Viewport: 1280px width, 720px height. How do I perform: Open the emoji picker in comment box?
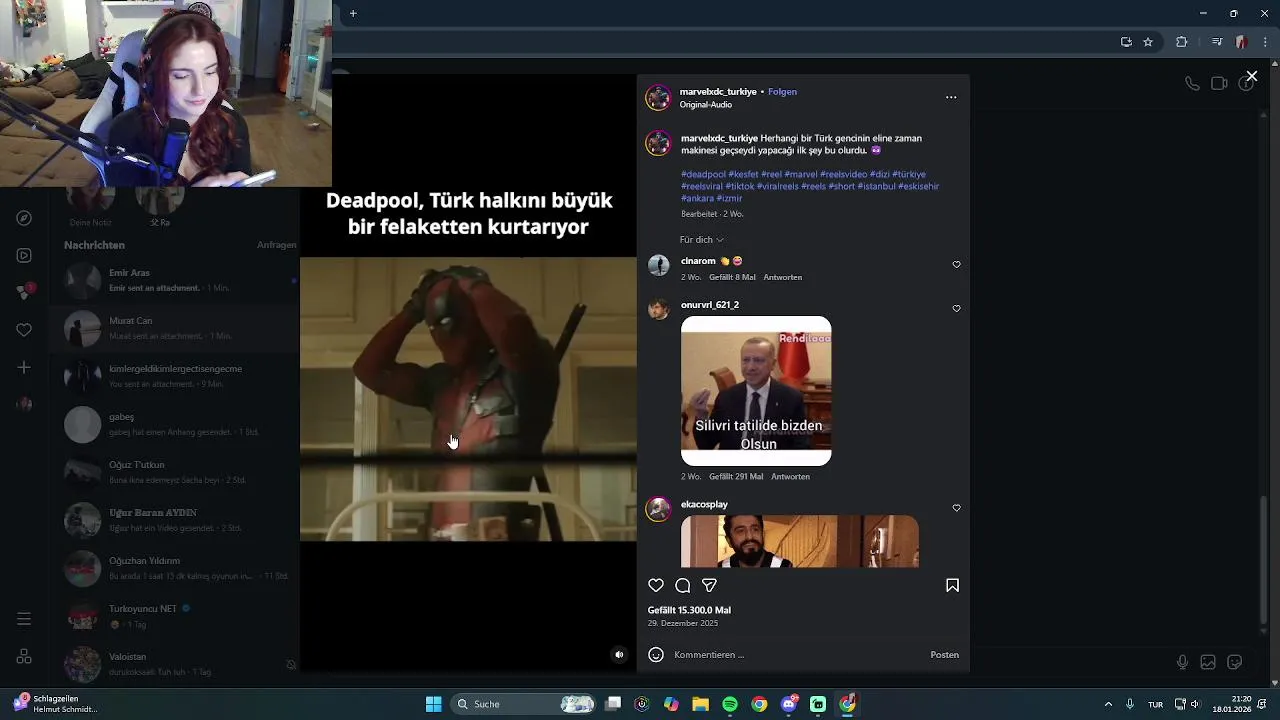click(656, 655)
